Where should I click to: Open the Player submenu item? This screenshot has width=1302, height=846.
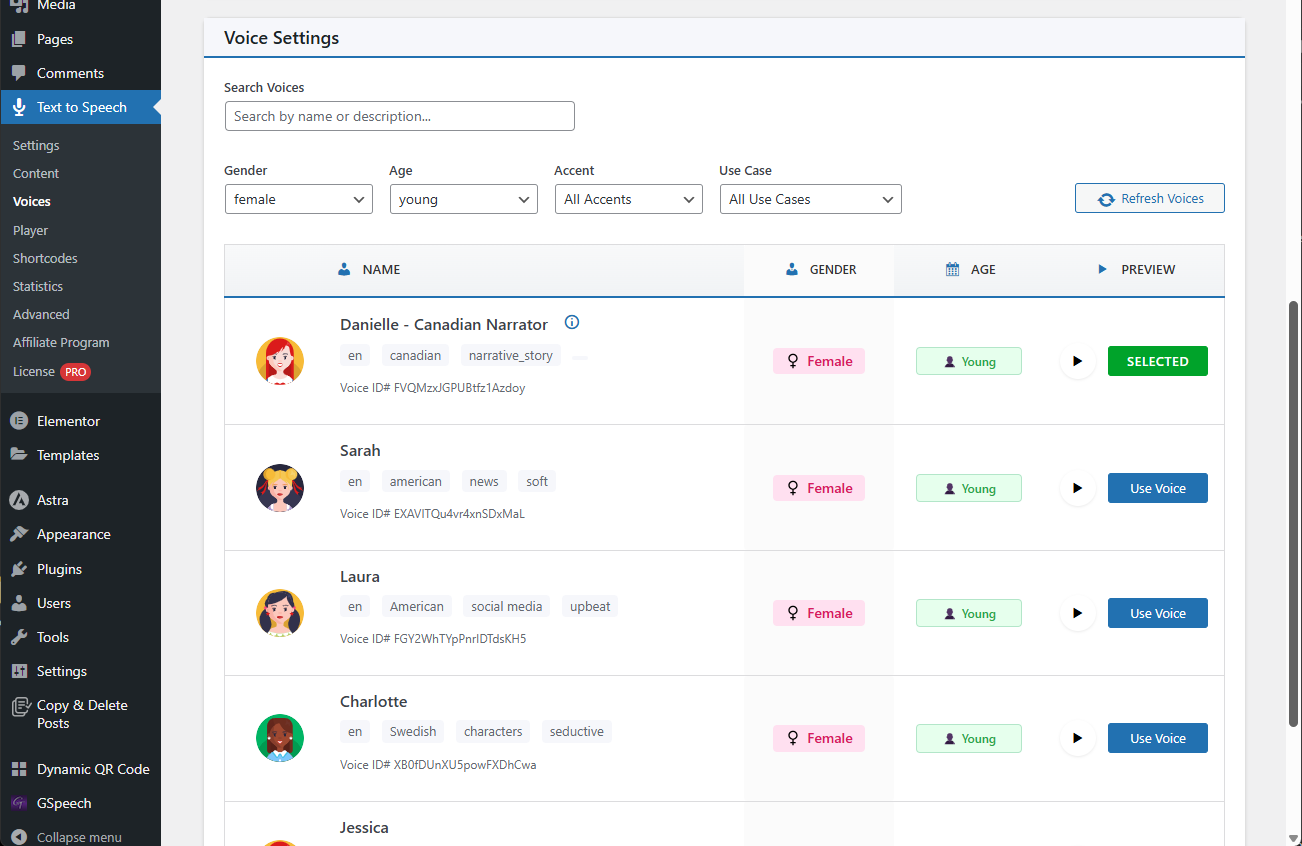tap(30, 230)
